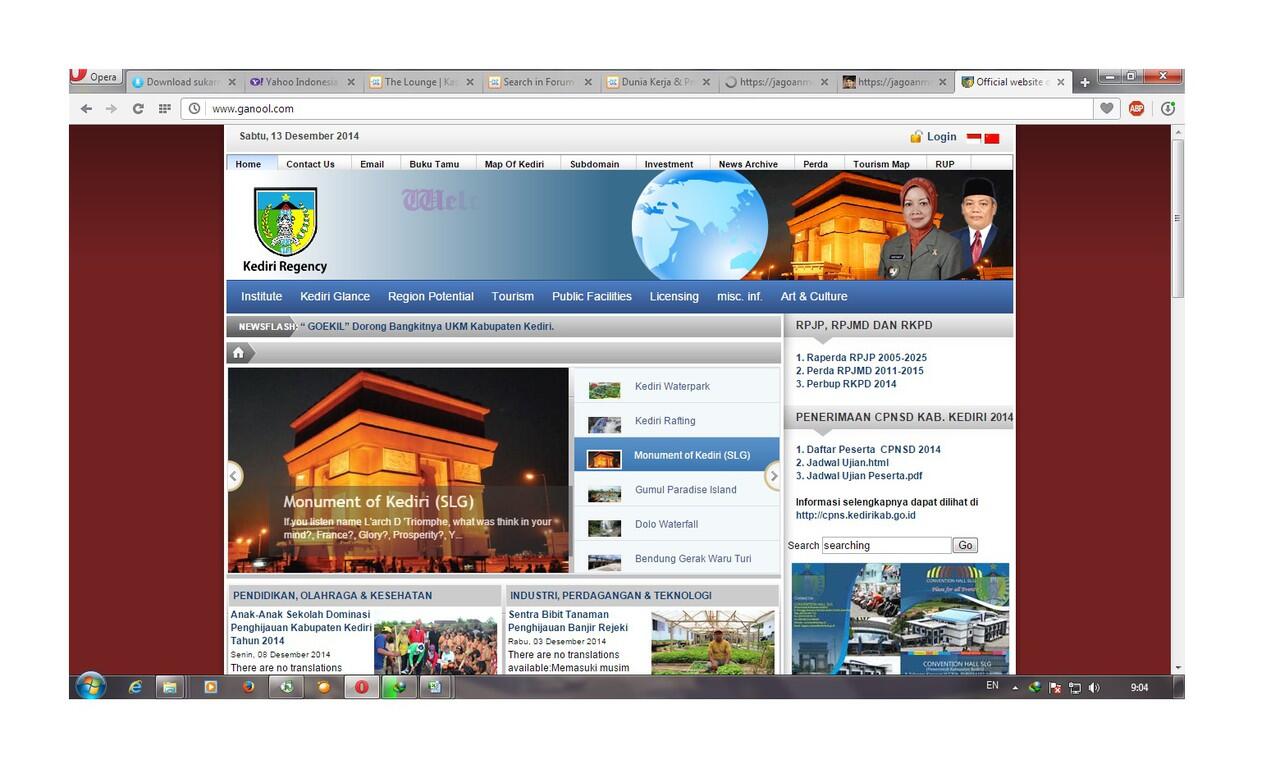
Task: Open the Sentra Bibit Tanaman Penghijauan article
Action: [x=568, y=621]
